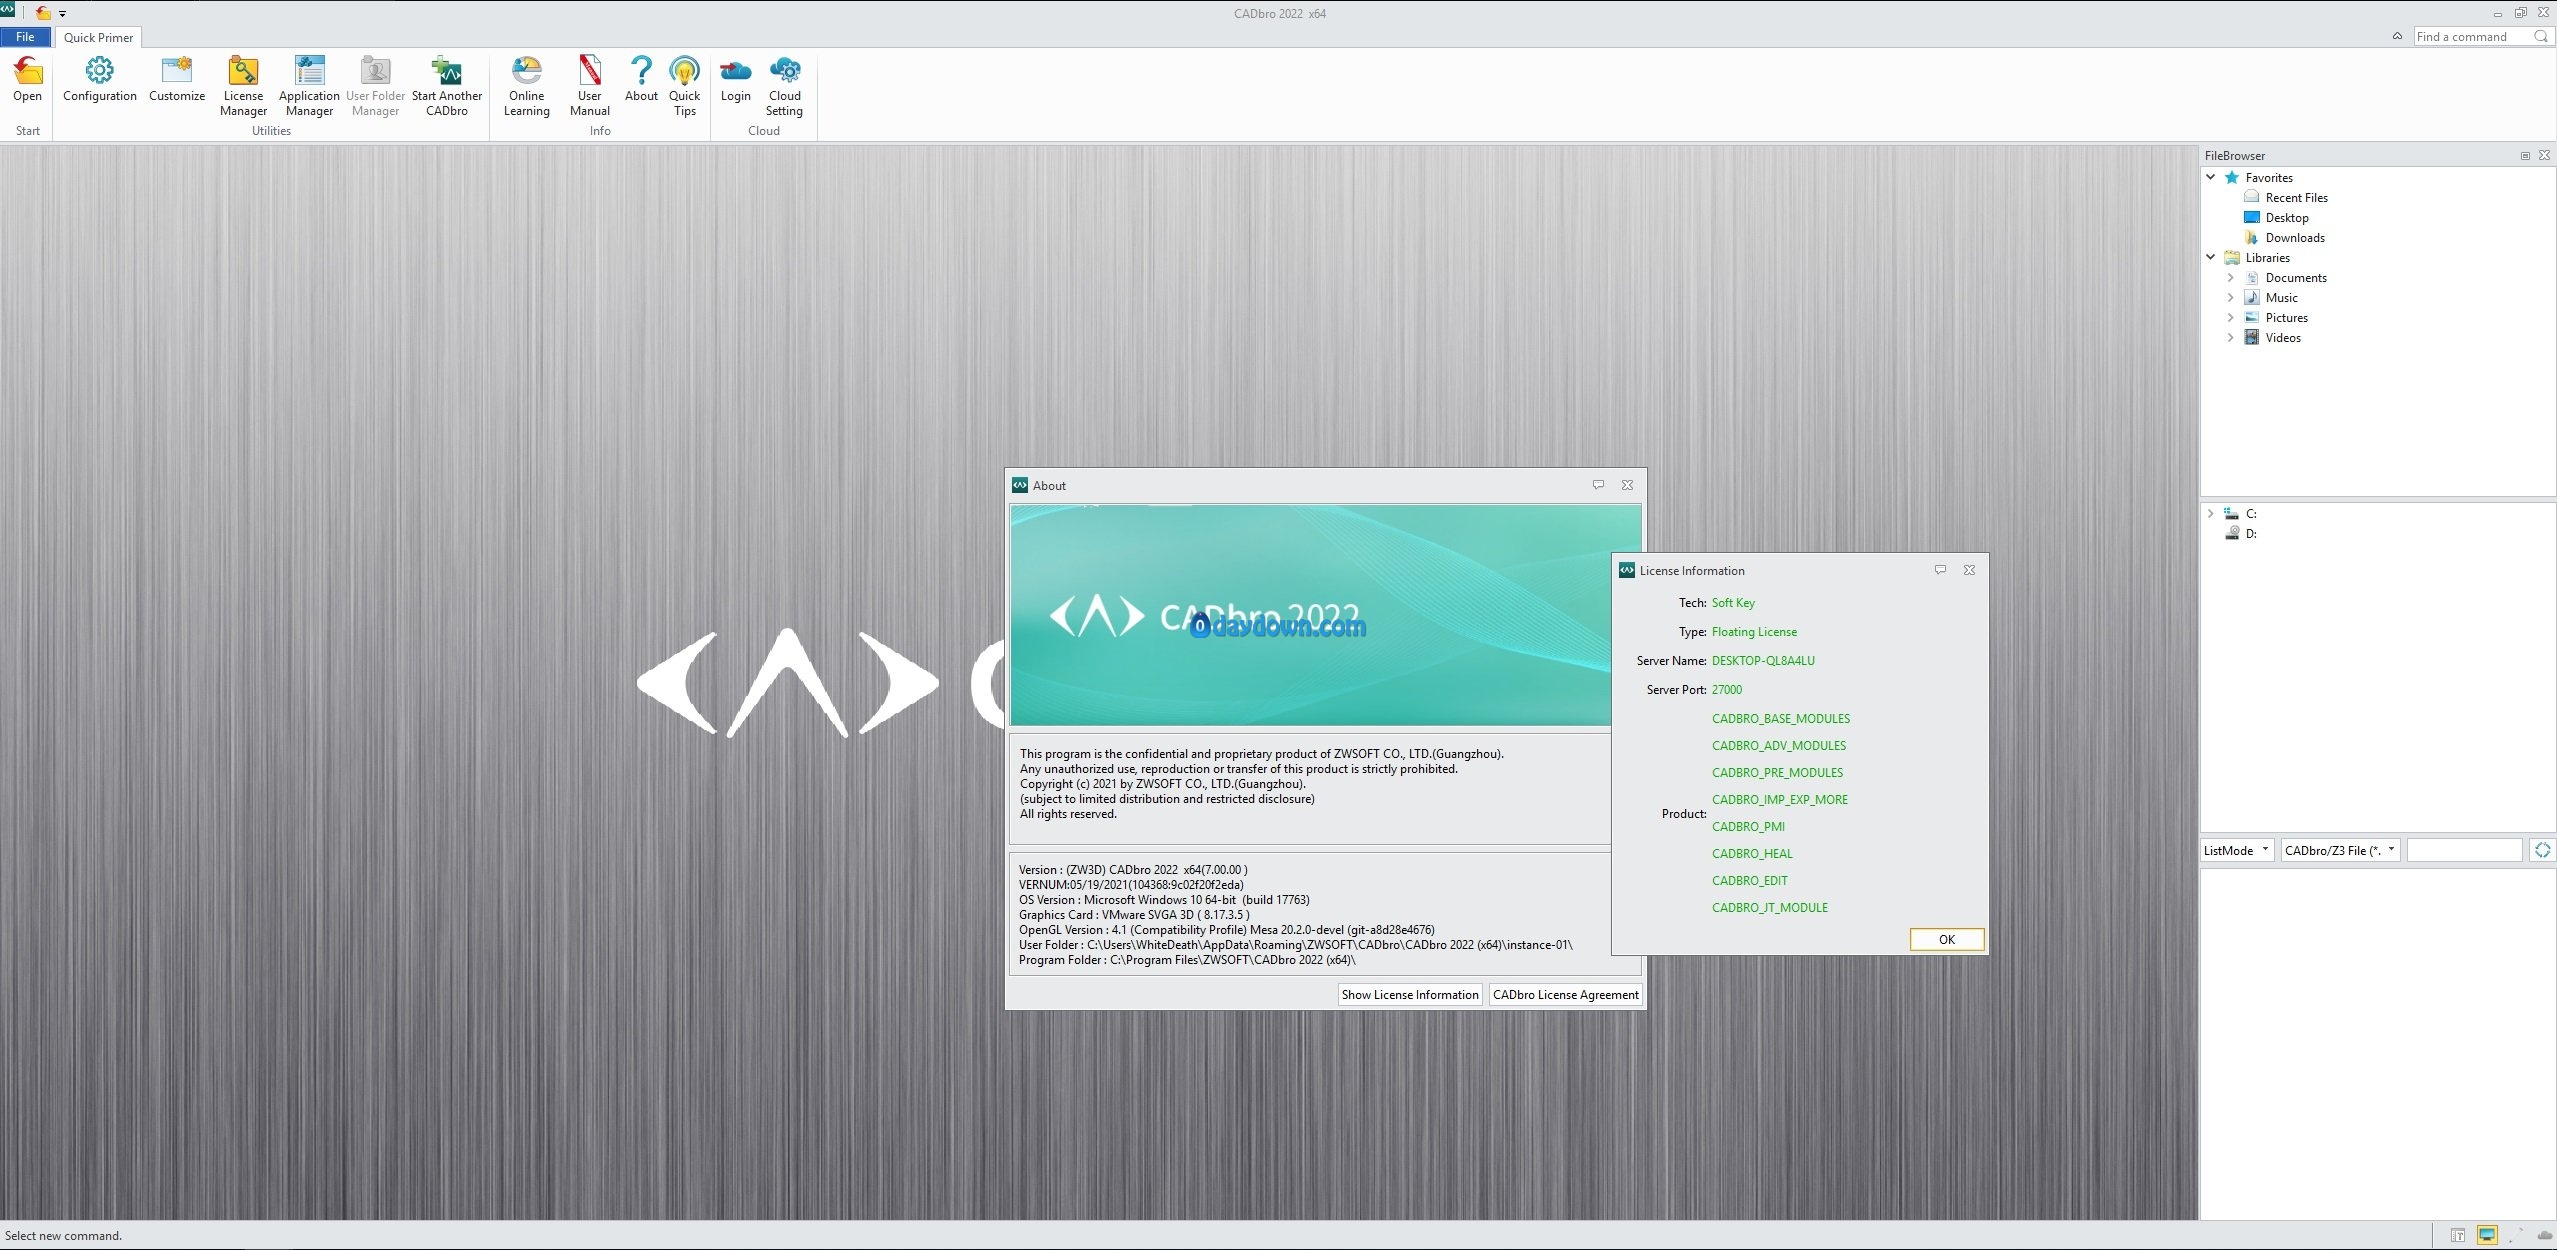Open the Configuration settings icon

pos(99,72)
